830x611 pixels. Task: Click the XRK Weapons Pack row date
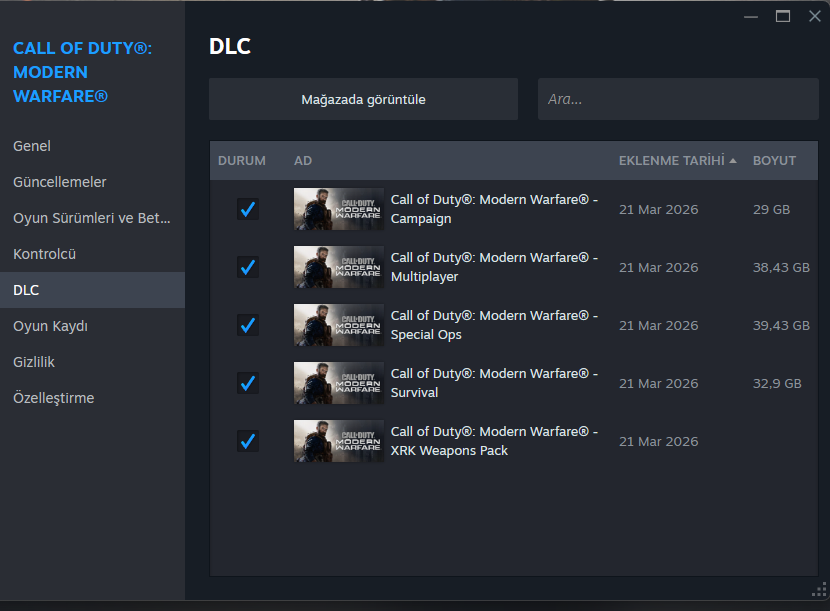[658, 442]
